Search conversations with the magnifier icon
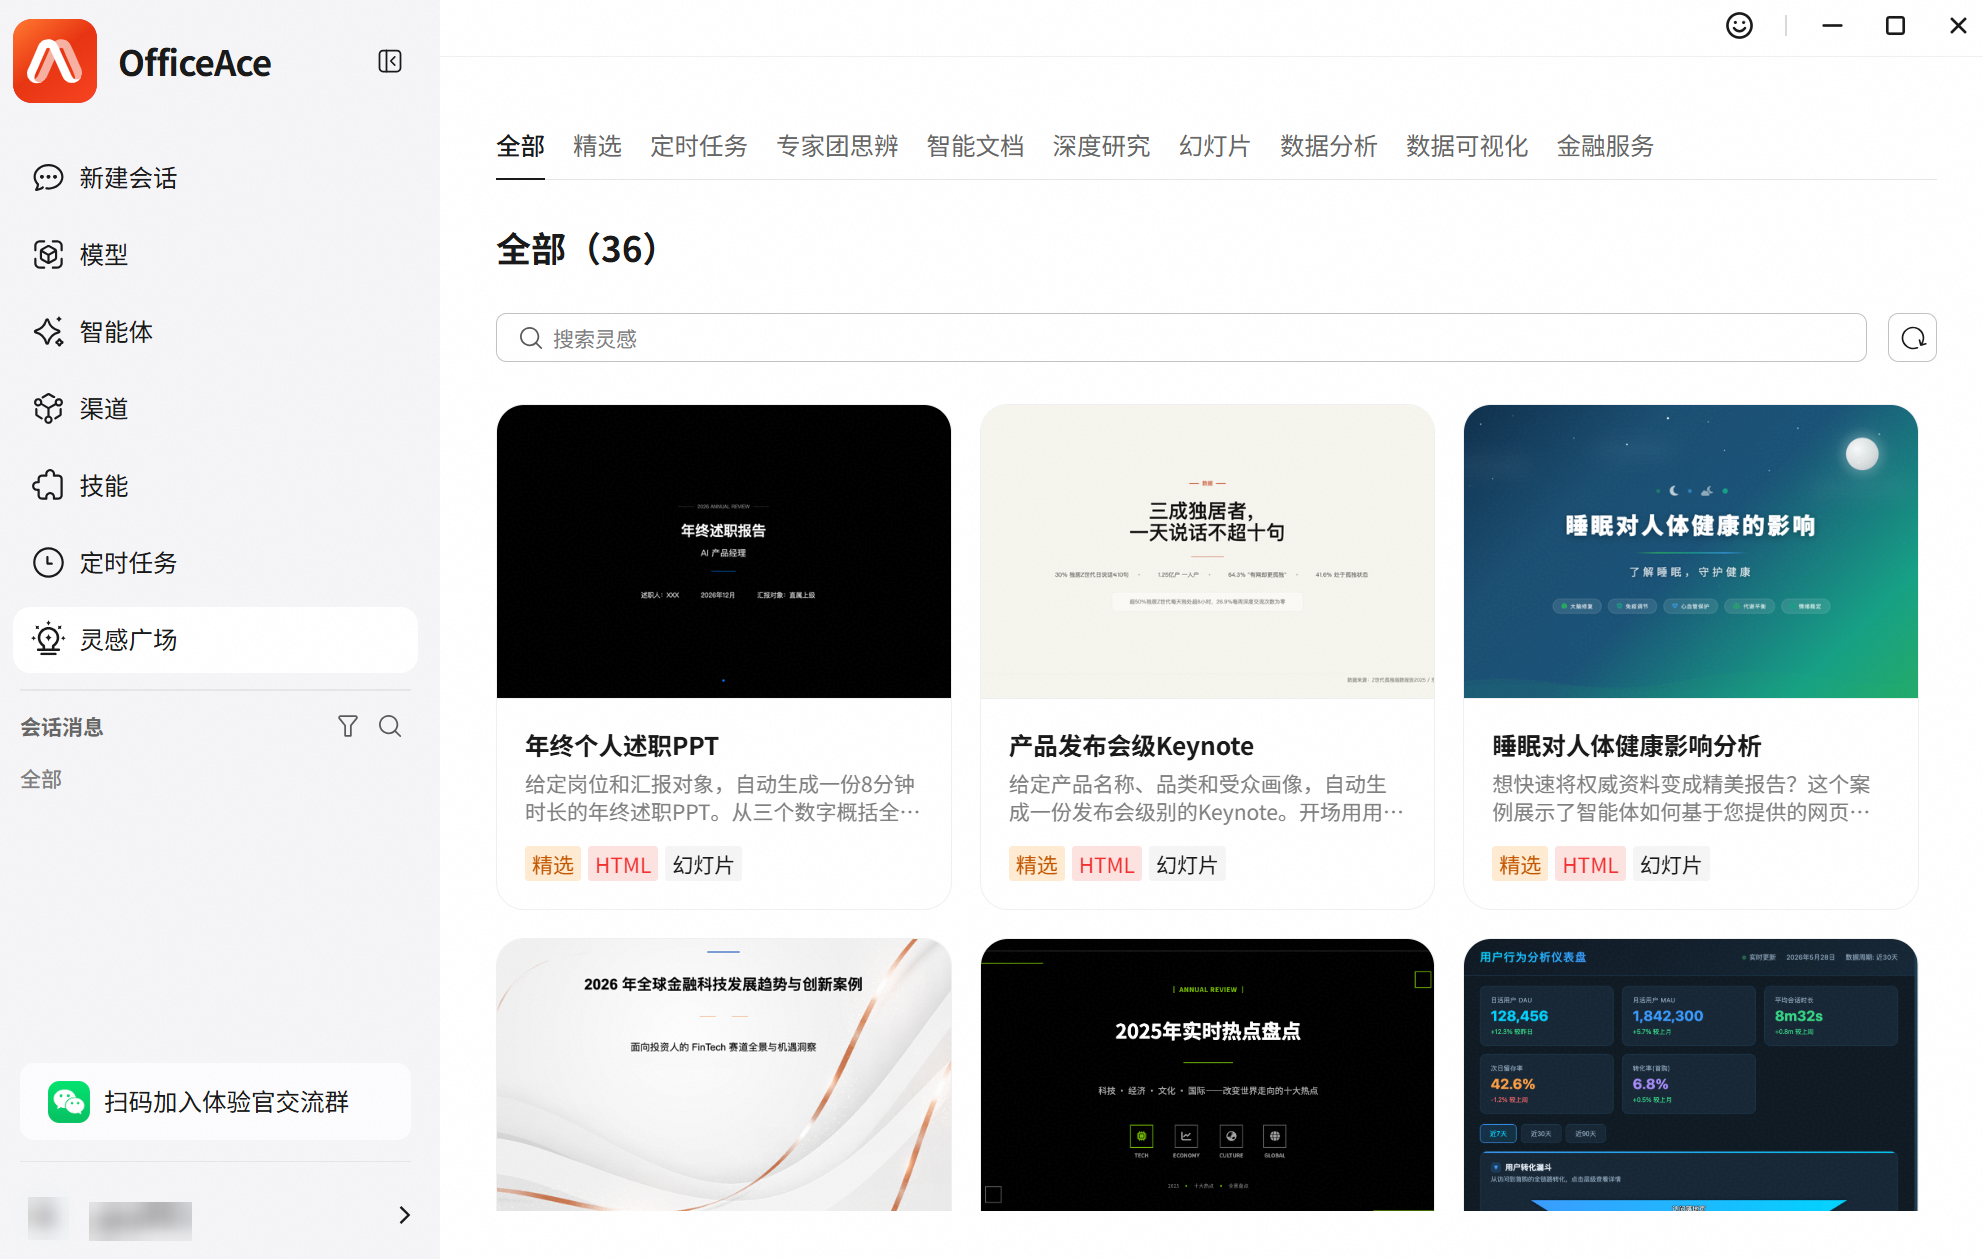 [x=390, y=727]
